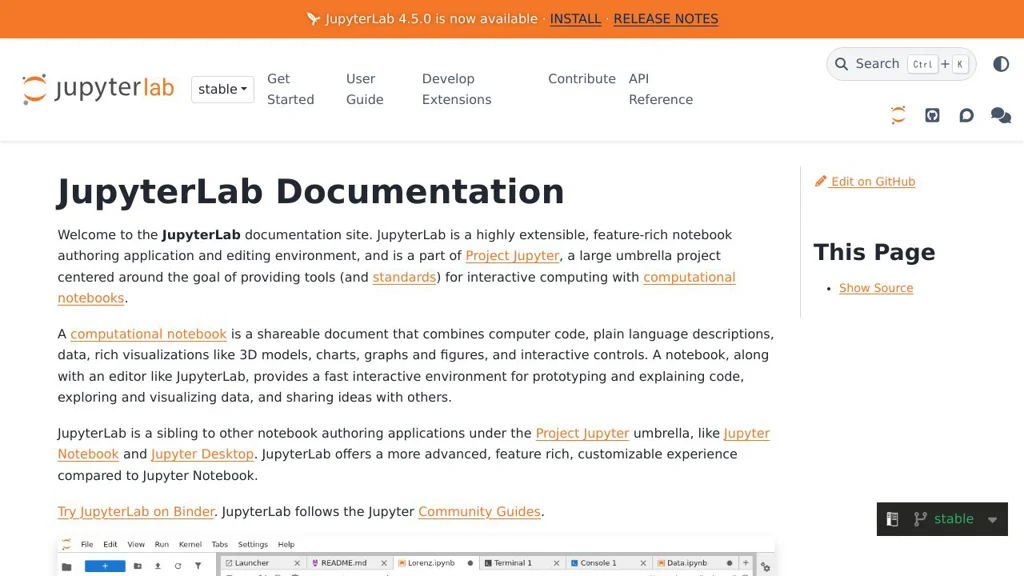The image size is (1024, 576).
Task: Open the INSTALL link in the announcement banner
Action: [x=575, y=19]
